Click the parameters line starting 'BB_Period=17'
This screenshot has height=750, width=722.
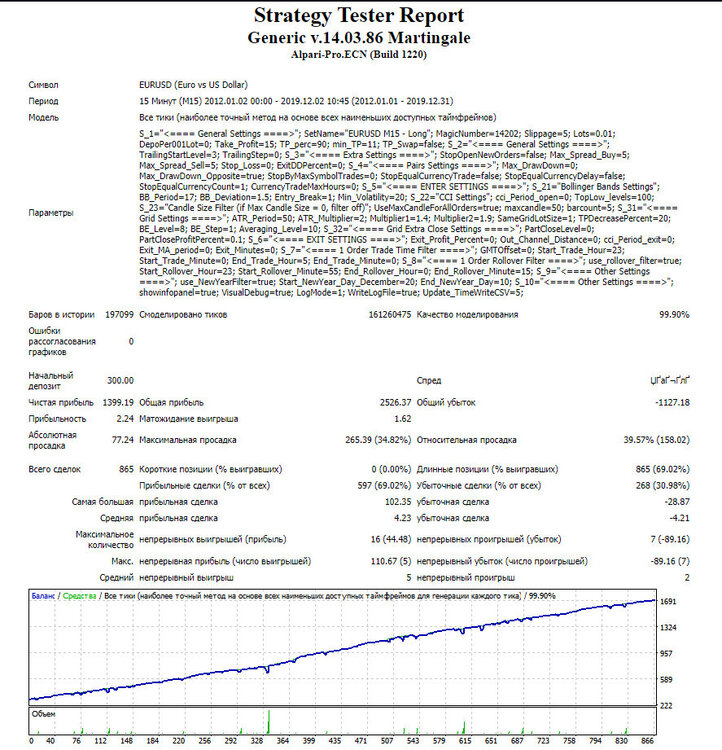click(397, 197)
